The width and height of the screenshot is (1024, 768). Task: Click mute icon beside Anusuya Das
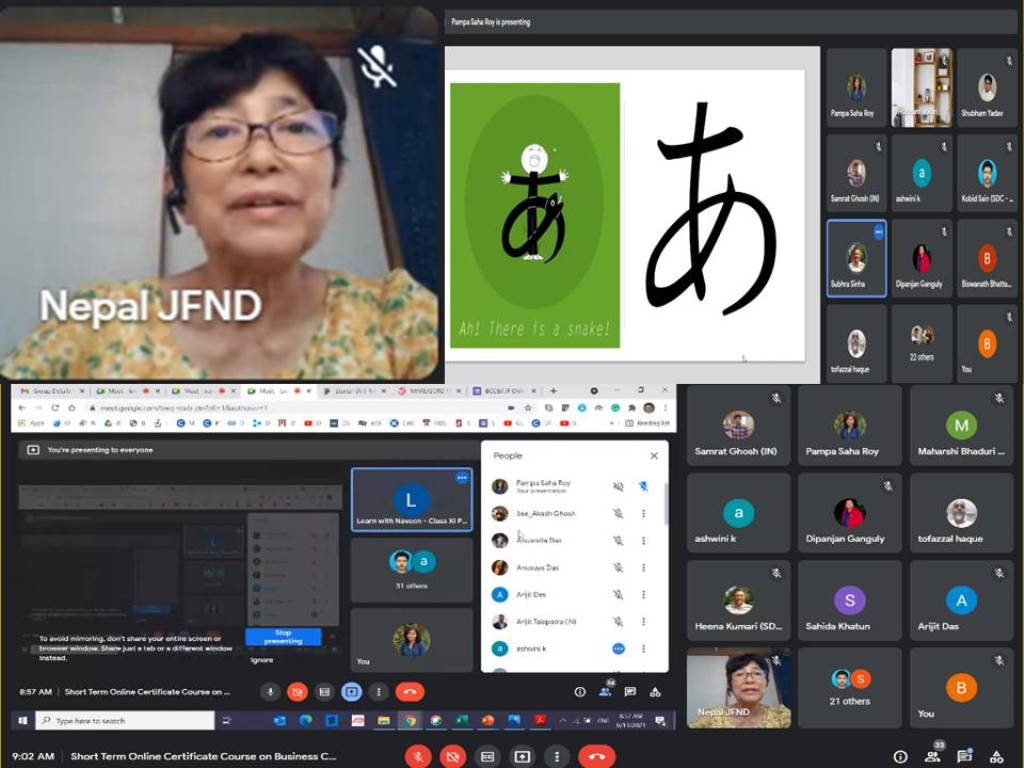pos(618,568)
